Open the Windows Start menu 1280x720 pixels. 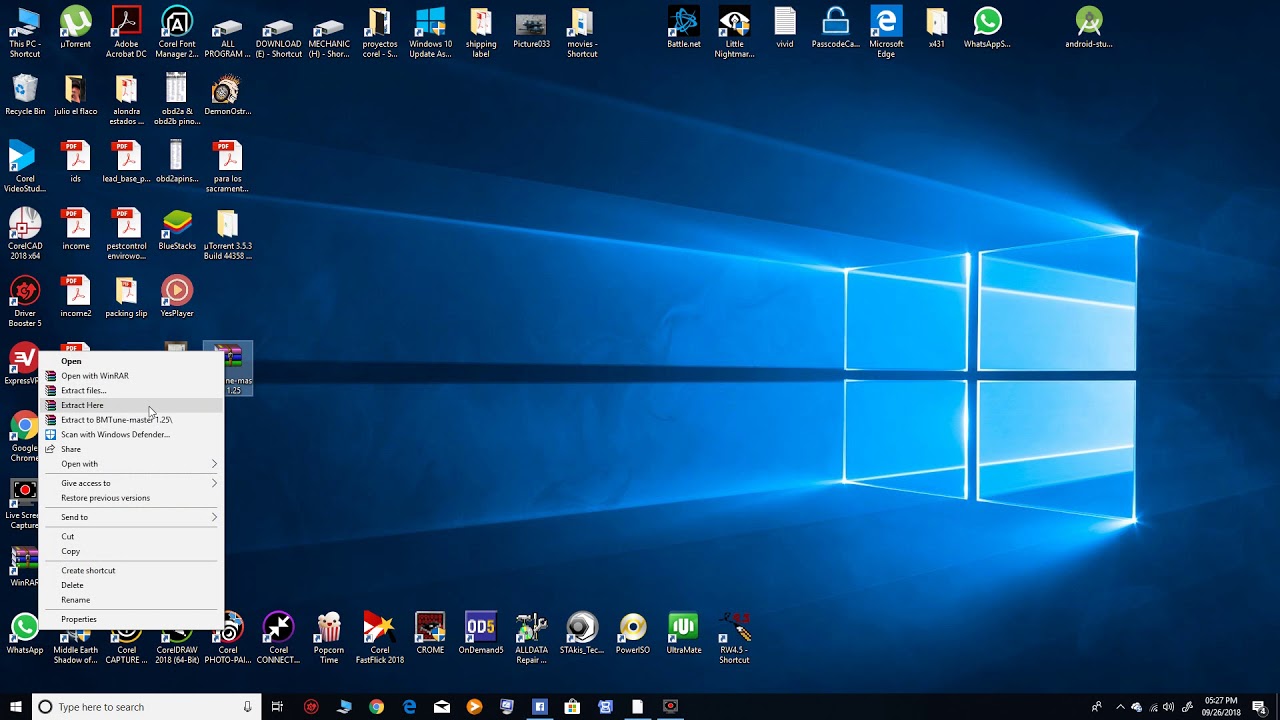(x=16, y=707)
